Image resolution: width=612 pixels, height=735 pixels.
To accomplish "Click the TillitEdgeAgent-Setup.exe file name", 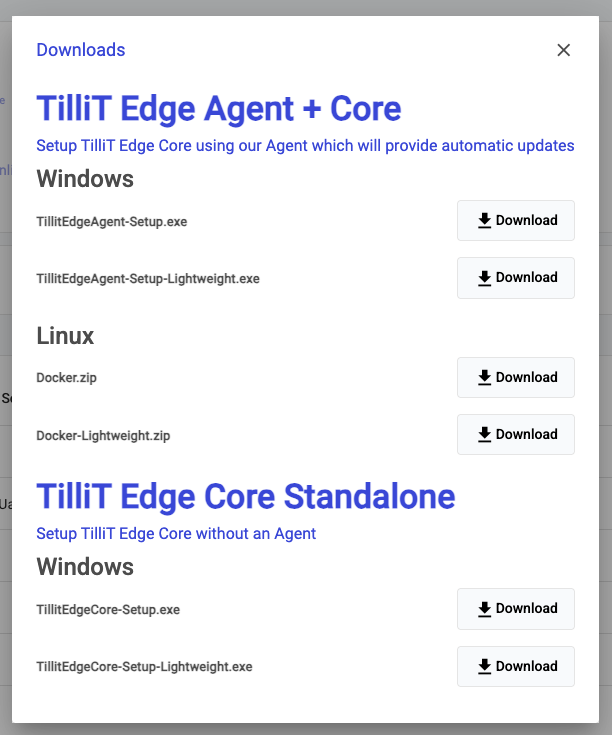I will pyautogui.click(x=112, y=222).
